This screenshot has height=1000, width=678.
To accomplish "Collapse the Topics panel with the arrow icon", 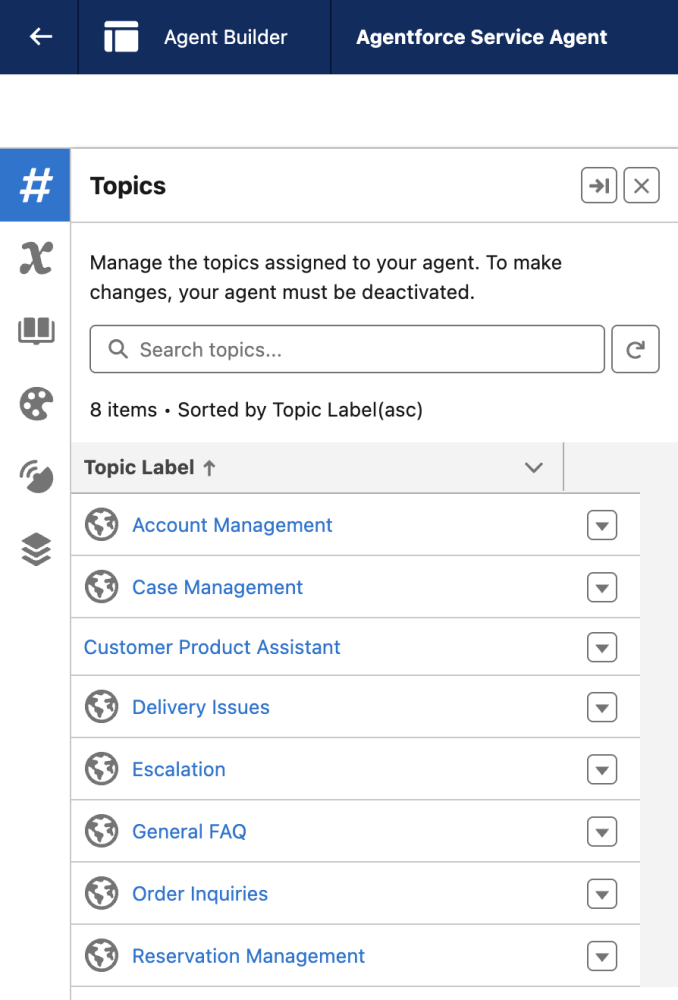I will (598, 185).
